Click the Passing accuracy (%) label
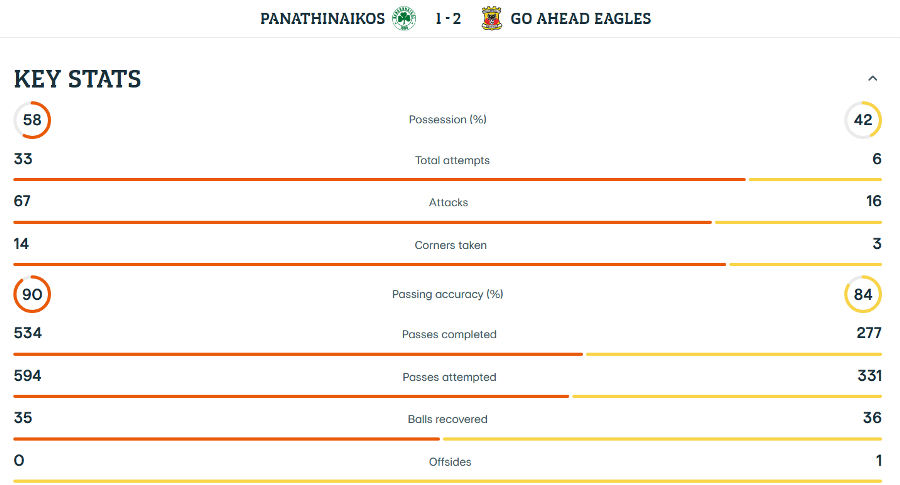 [448, 294]
